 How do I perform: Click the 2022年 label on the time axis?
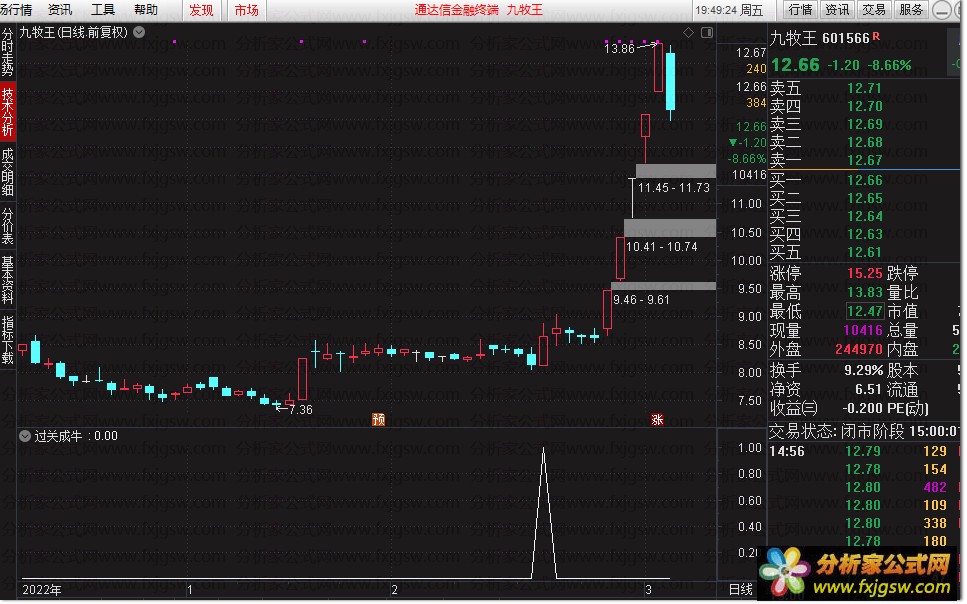pos(41,590)
